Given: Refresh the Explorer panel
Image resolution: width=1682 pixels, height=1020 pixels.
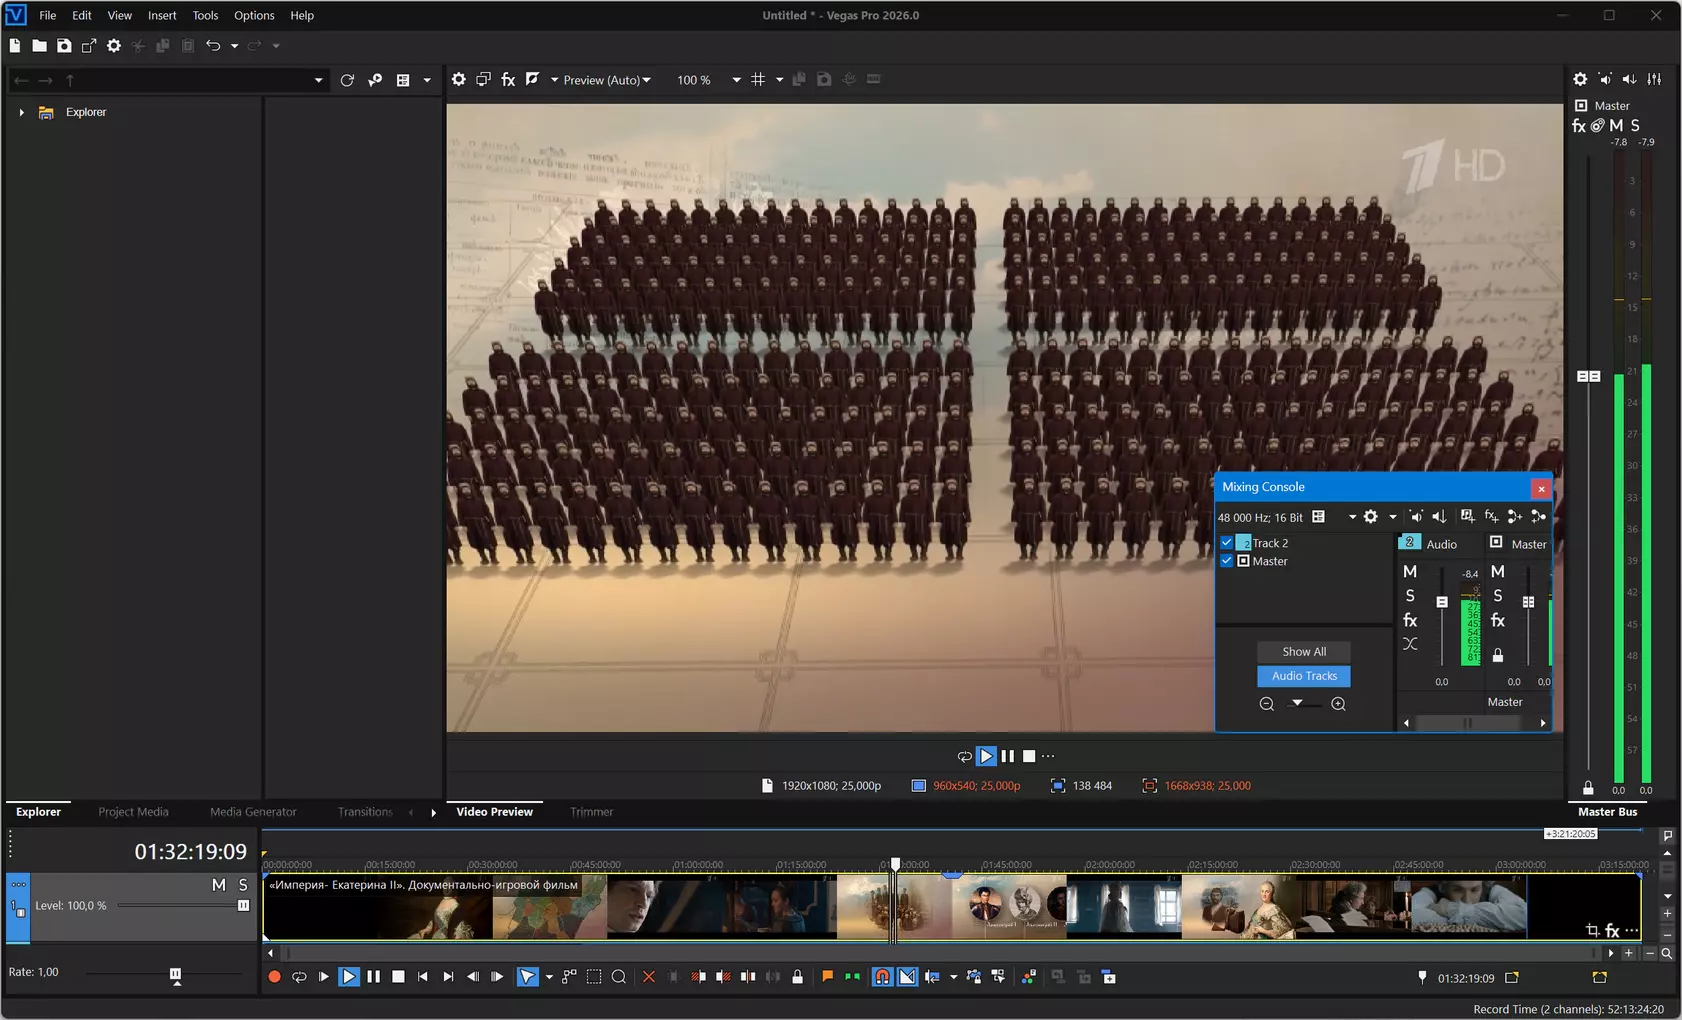Looking at the screenshot, I should [347, 80].
